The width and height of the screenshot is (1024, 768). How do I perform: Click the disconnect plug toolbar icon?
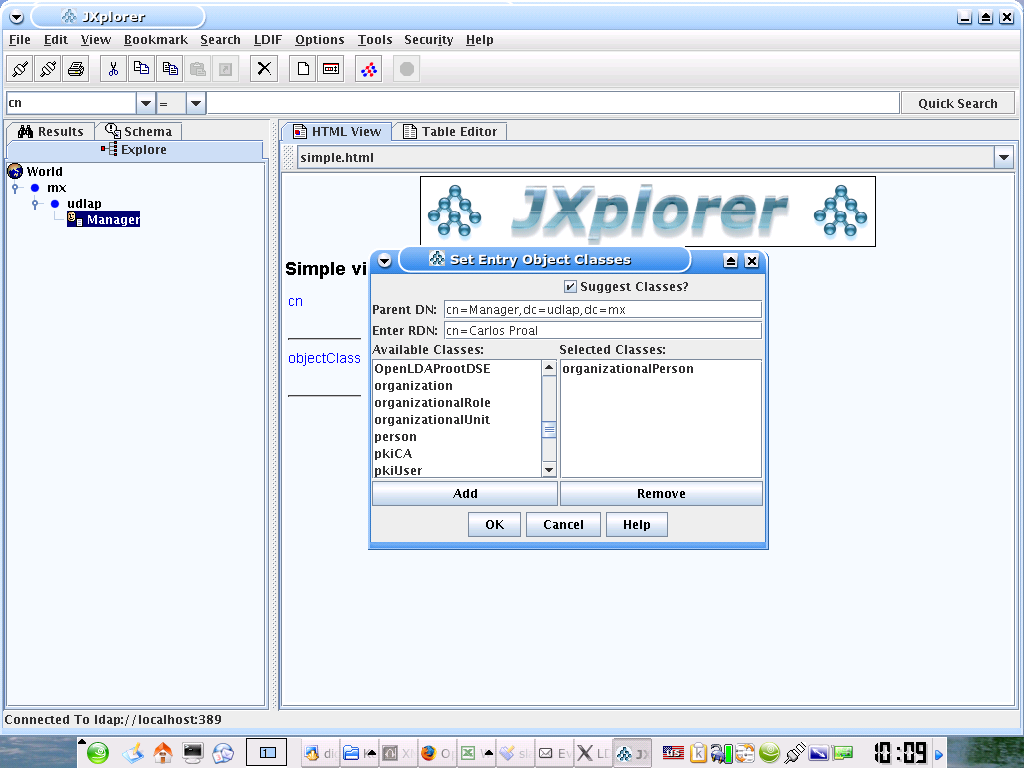coord(48,69)
